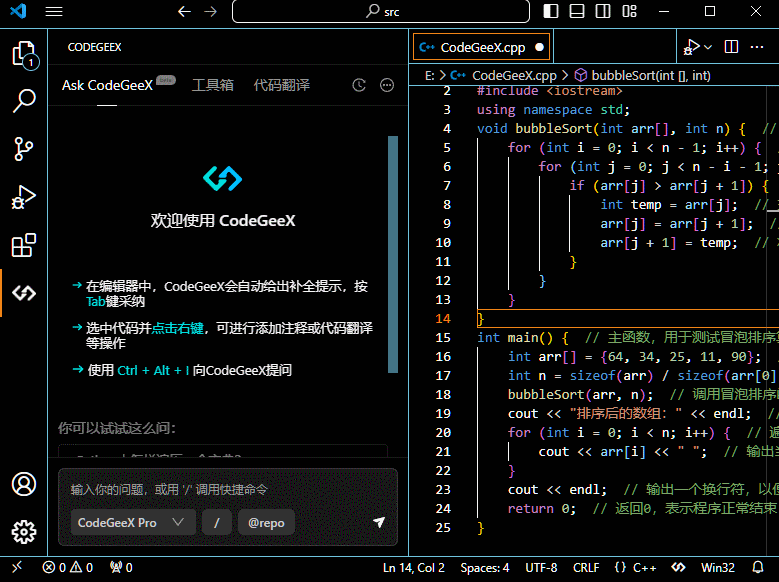Switch to the 代码翻译 tab
Viewport: 779px width, 582px height.
click(282, 85)
